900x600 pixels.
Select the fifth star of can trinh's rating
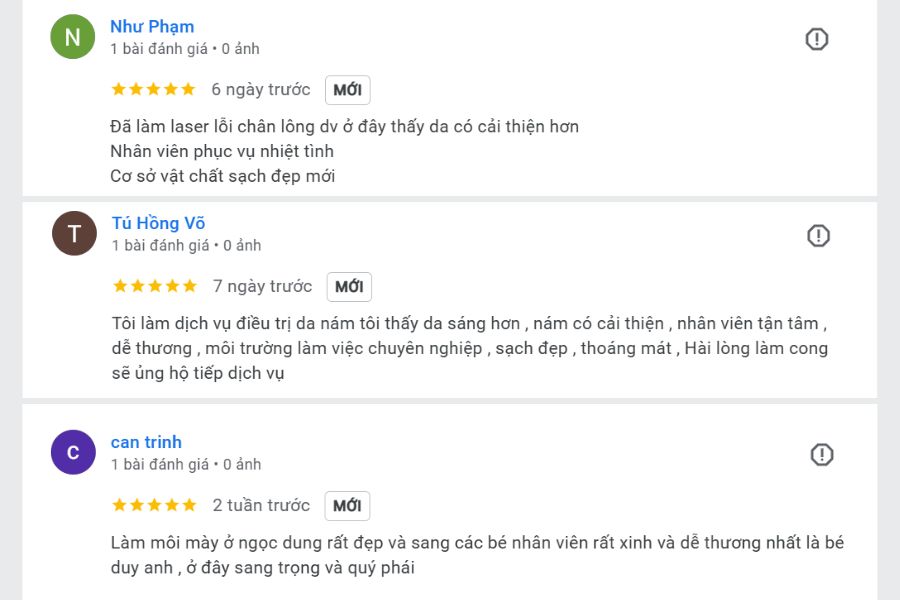[x=188, y=505]
